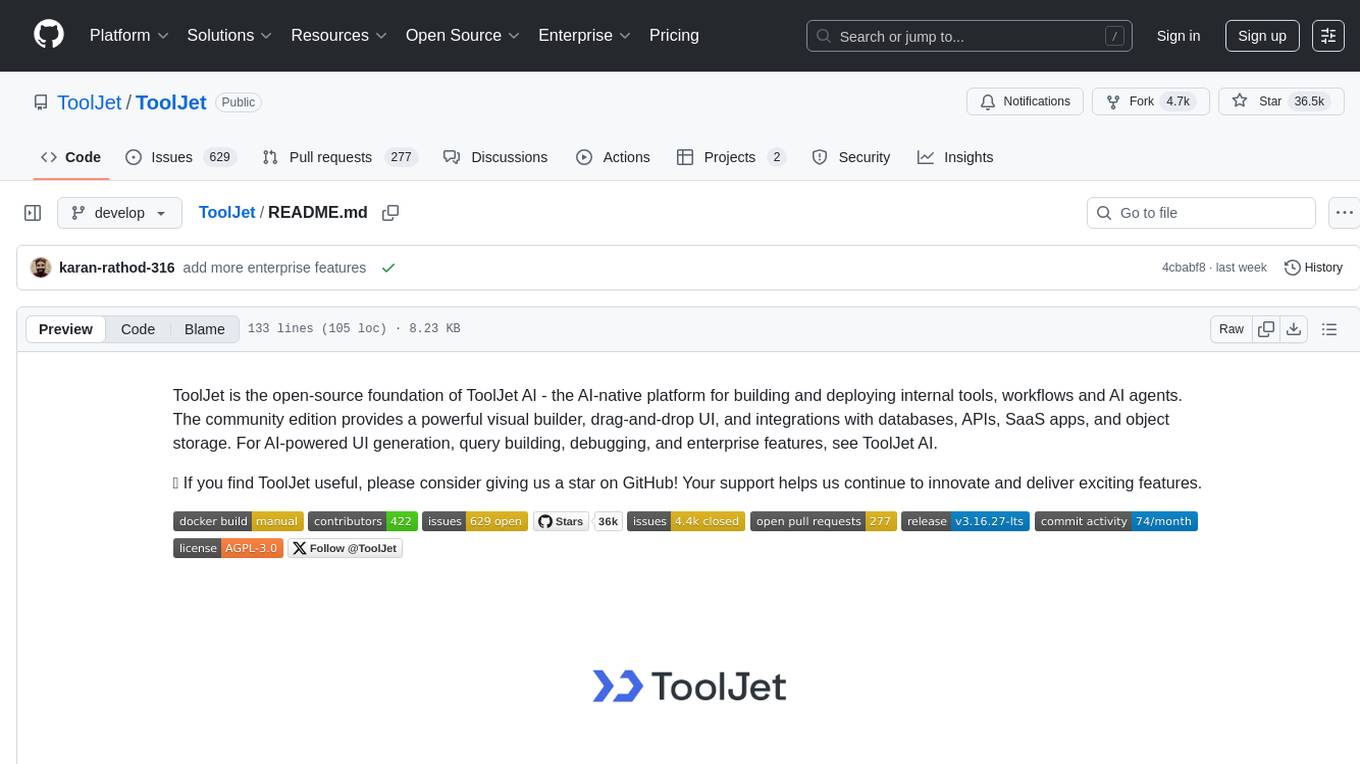Open the Pricing page

pyautogui.click(x=674, y=35)
